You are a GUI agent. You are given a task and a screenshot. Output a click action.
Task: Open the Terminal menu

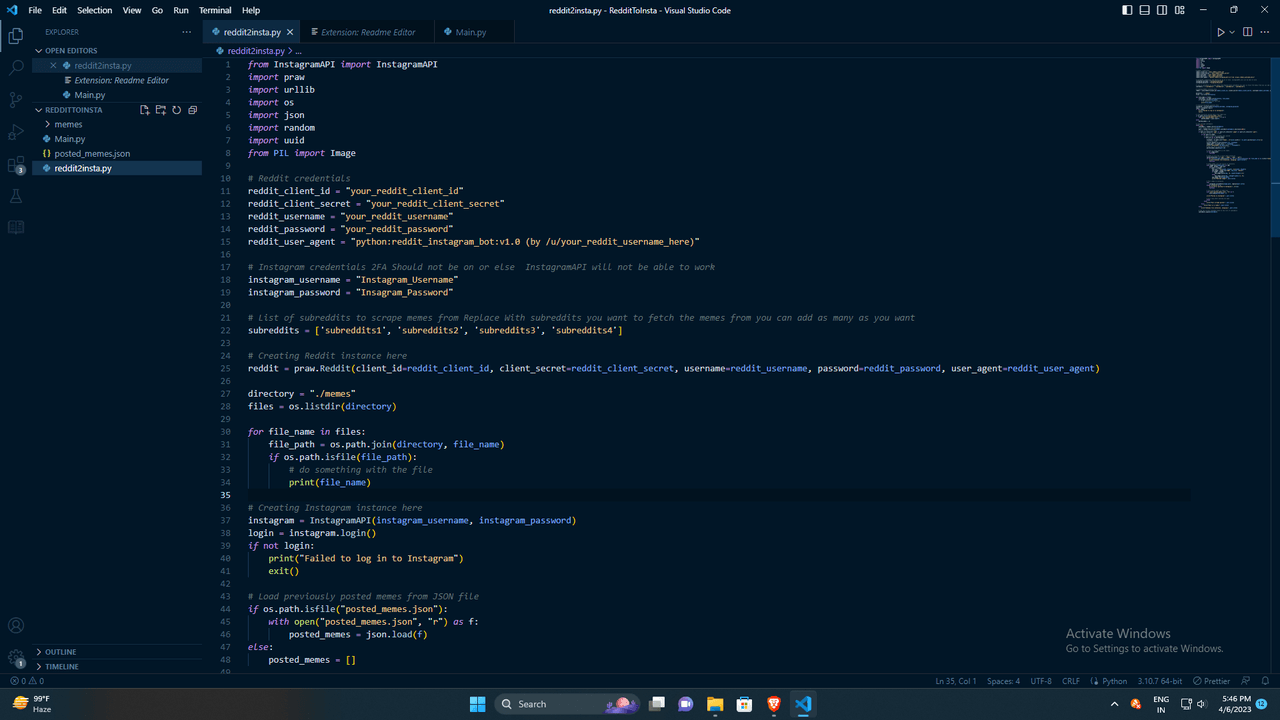pos(215,10)
